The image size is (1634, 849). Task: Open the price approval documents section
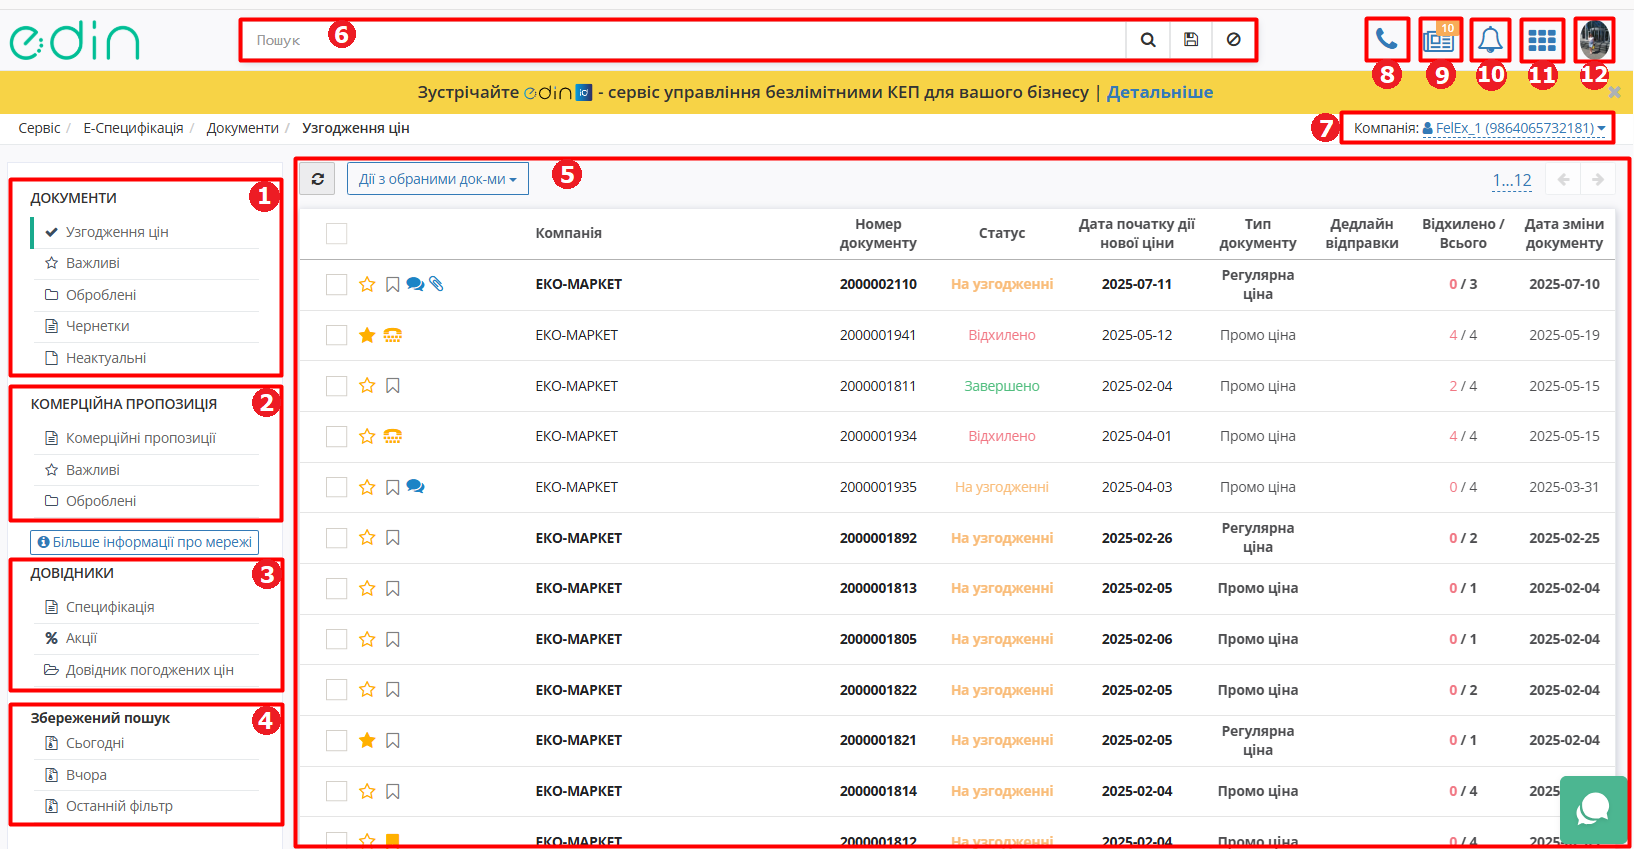[x=117, y=232]
